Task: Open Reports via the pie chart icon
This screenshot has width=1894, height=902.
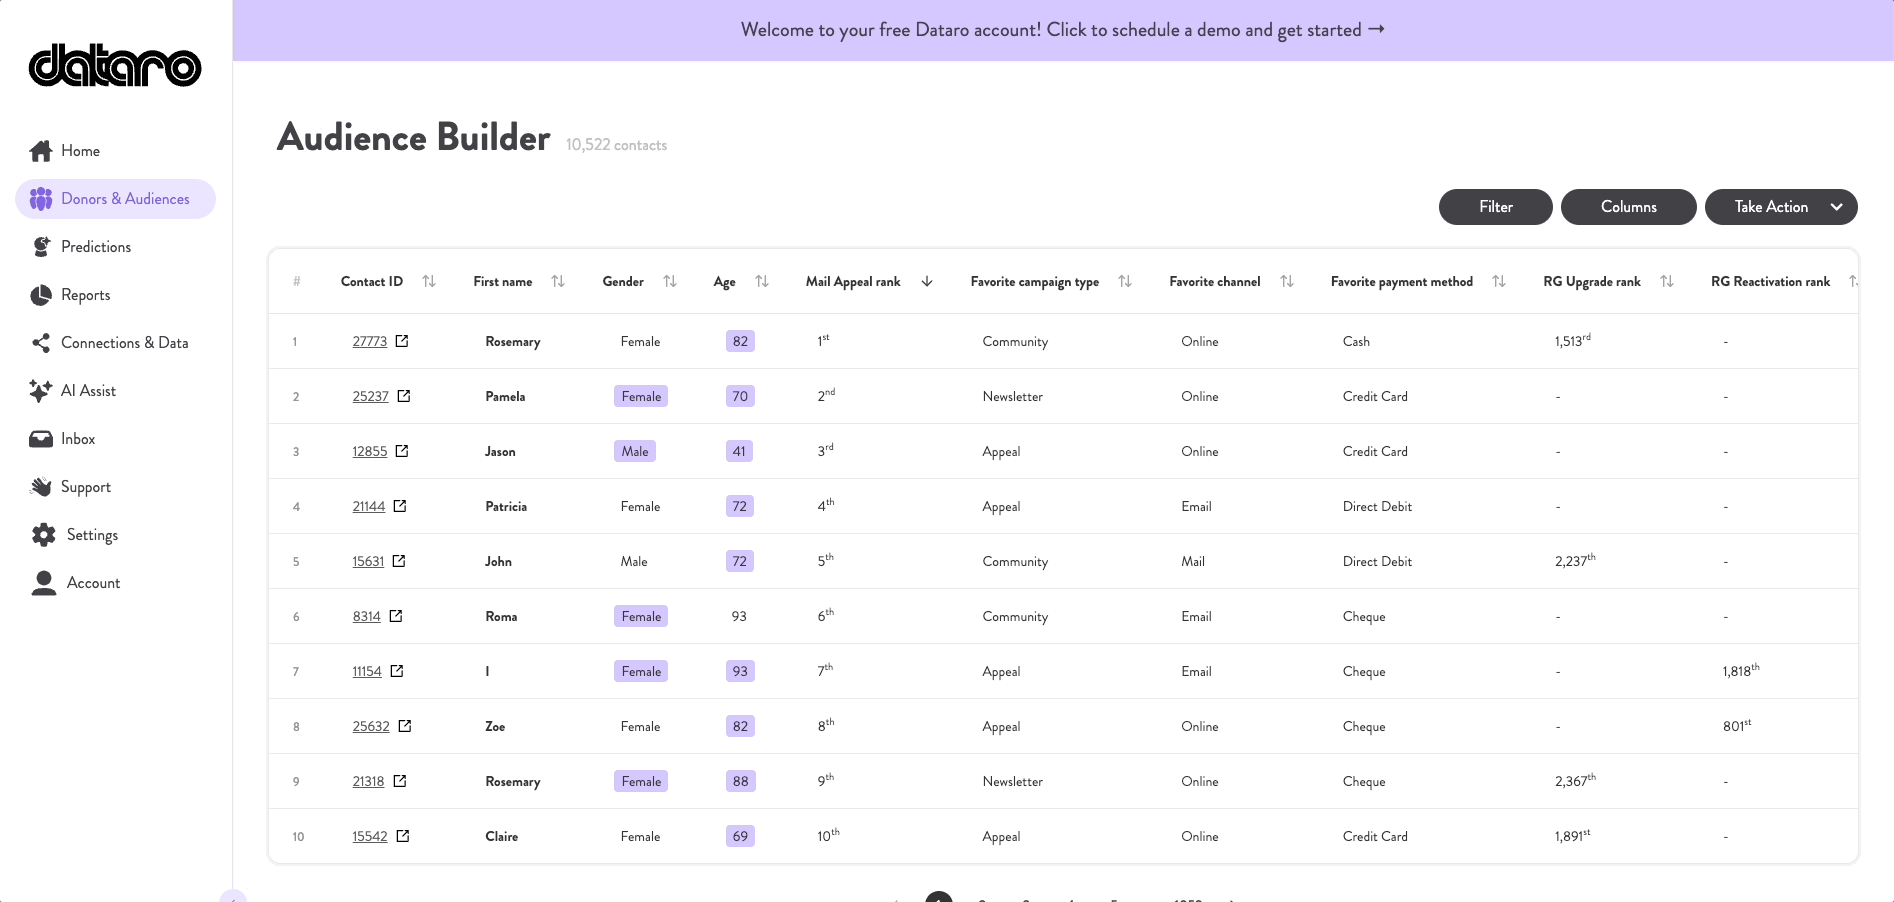Action: tap(41, 294)
